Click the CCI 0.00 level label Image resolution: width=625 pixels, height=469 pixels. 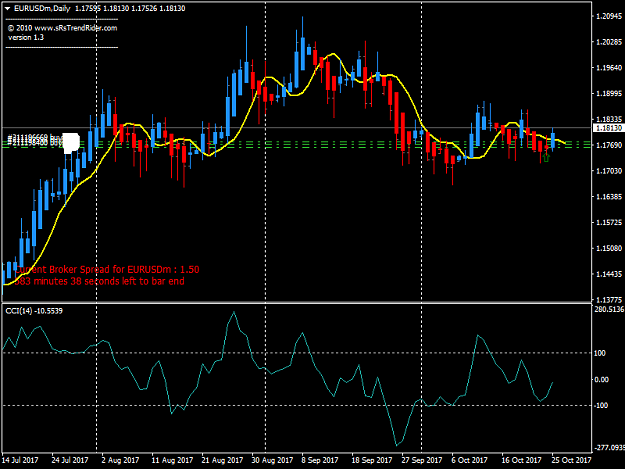click(601, 380)
